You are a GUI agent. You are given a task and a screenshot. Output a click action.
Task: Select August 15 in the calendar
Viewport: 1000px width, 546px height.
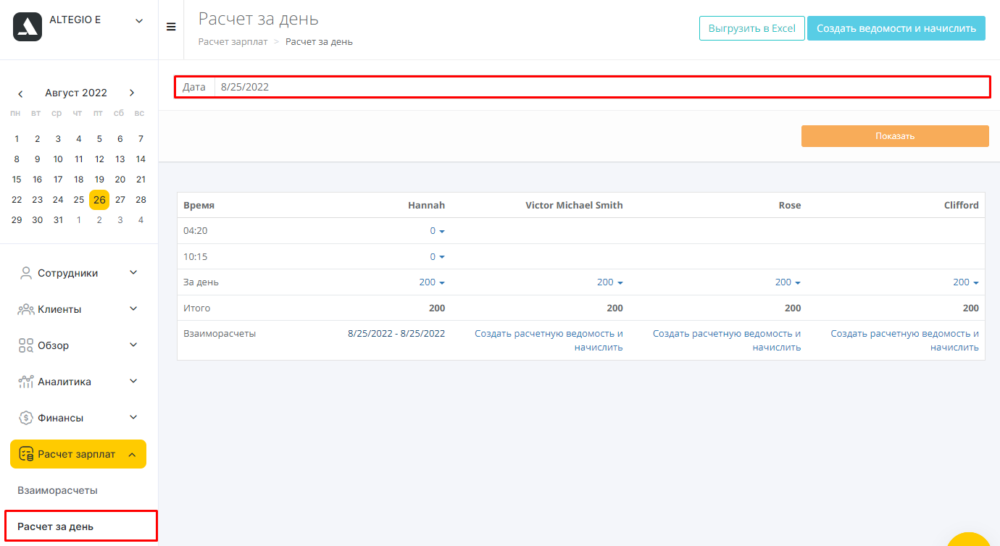[17, 179]
